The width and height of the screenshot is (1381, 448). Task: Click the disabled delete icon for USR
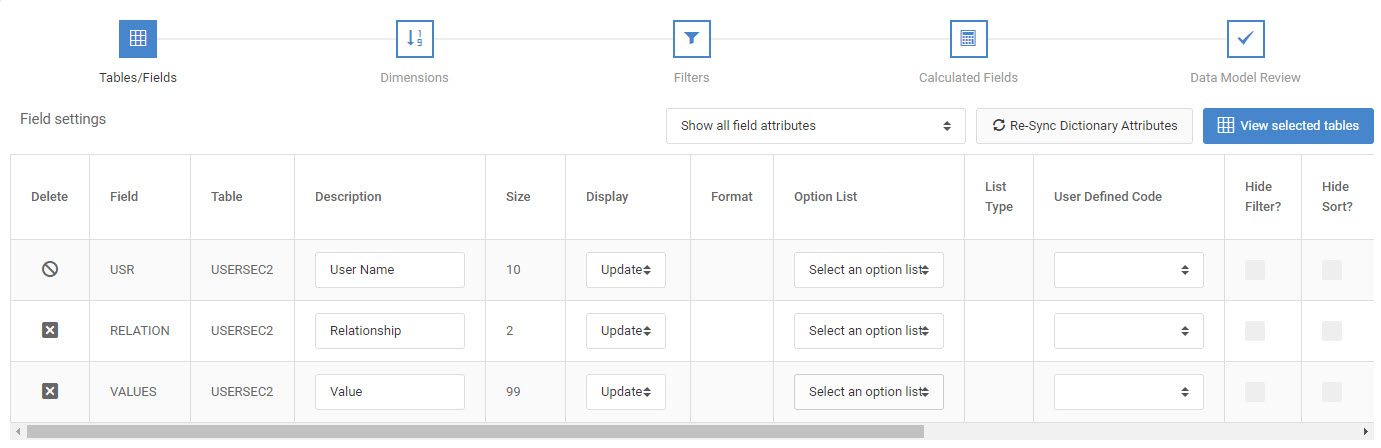(x=50, y=269)
